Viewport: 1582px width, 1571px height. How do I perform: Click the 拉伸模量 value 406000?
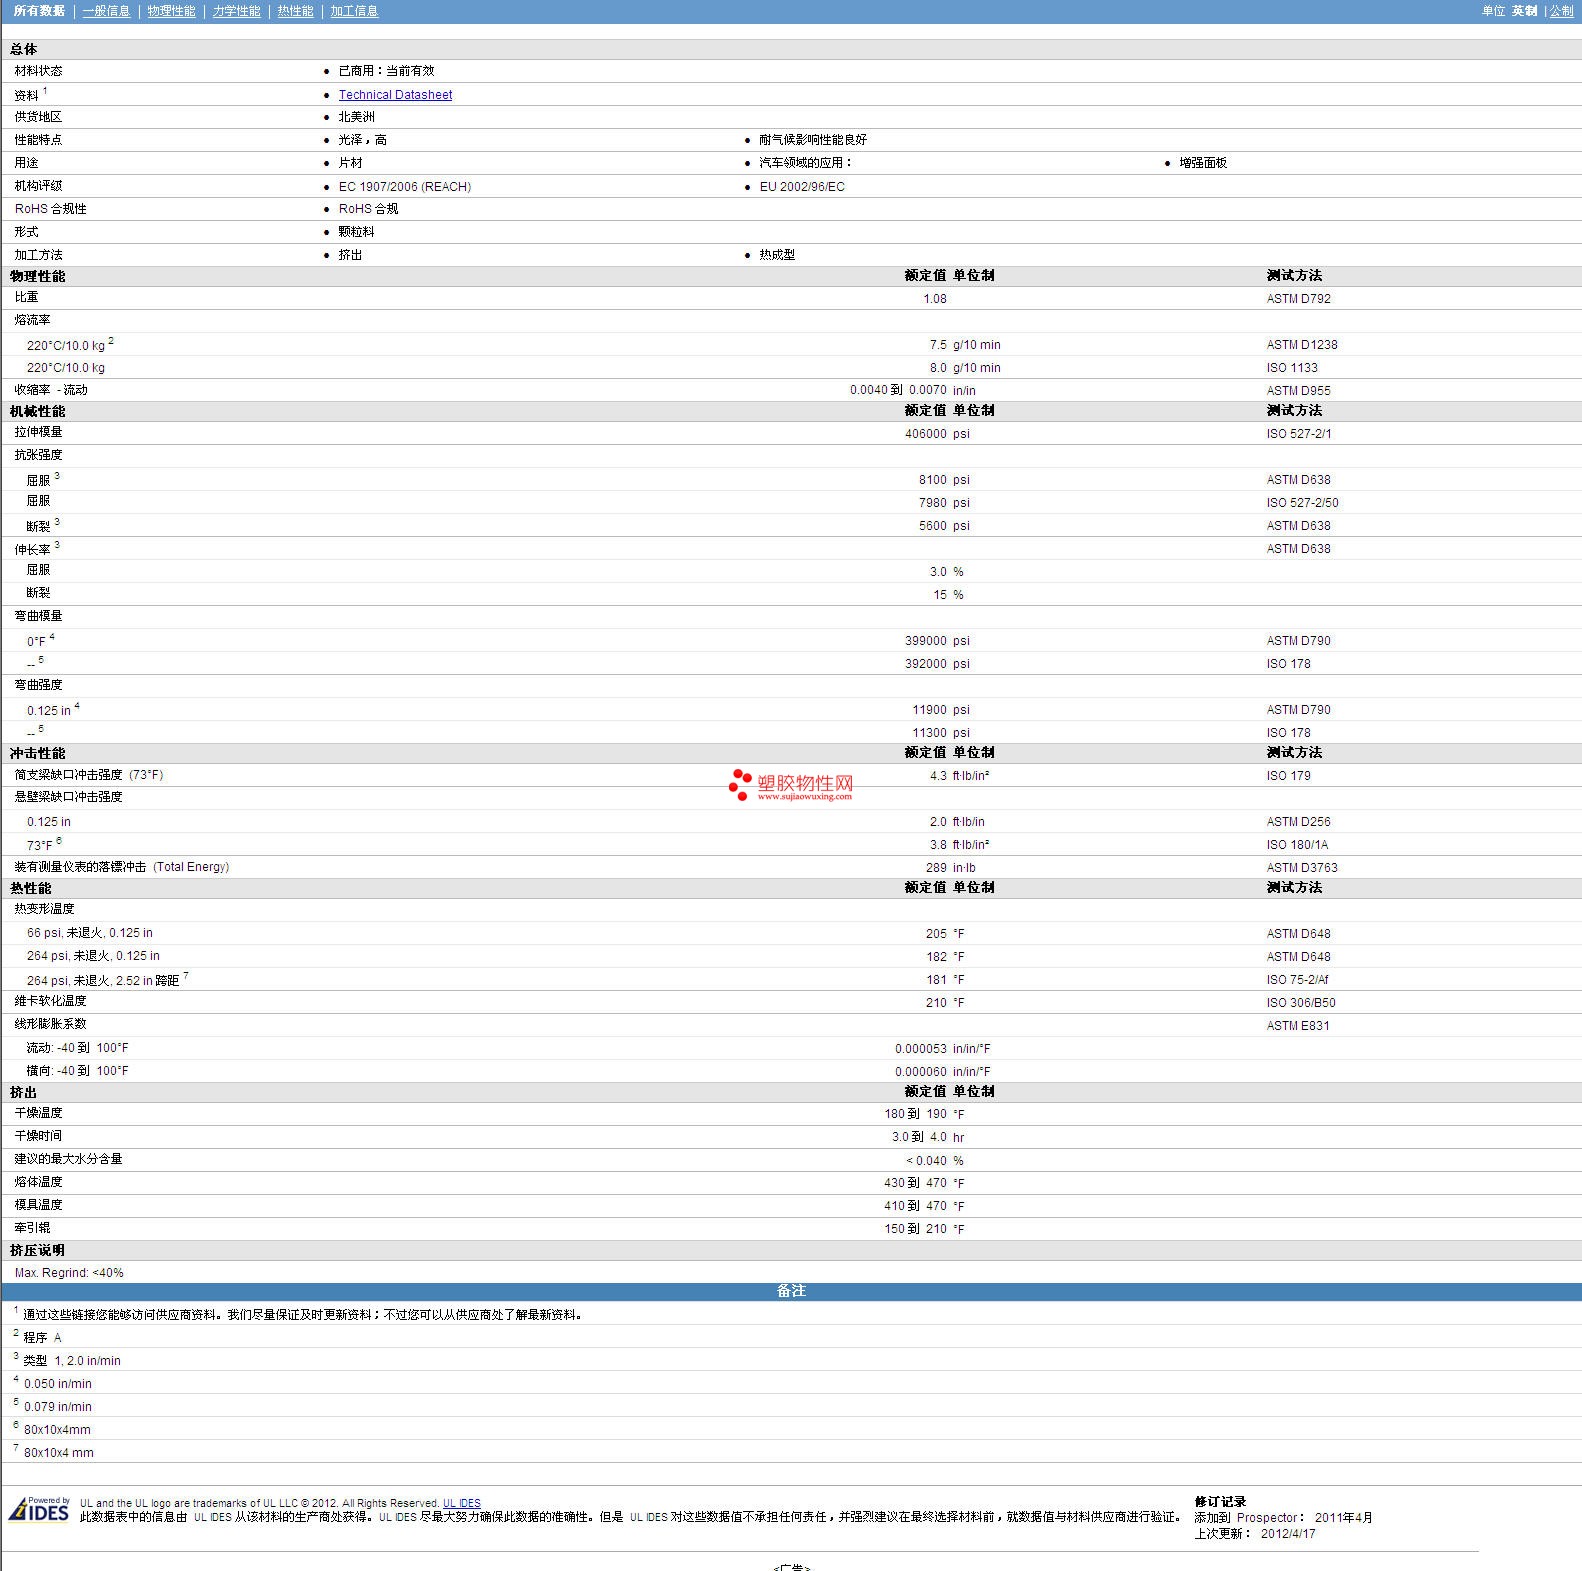click(925, 434)
